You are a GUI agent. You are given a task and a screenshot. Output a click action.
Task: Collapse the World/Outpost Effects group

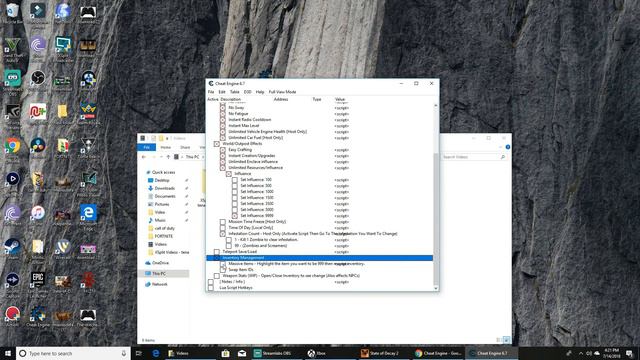coord(217,144)
